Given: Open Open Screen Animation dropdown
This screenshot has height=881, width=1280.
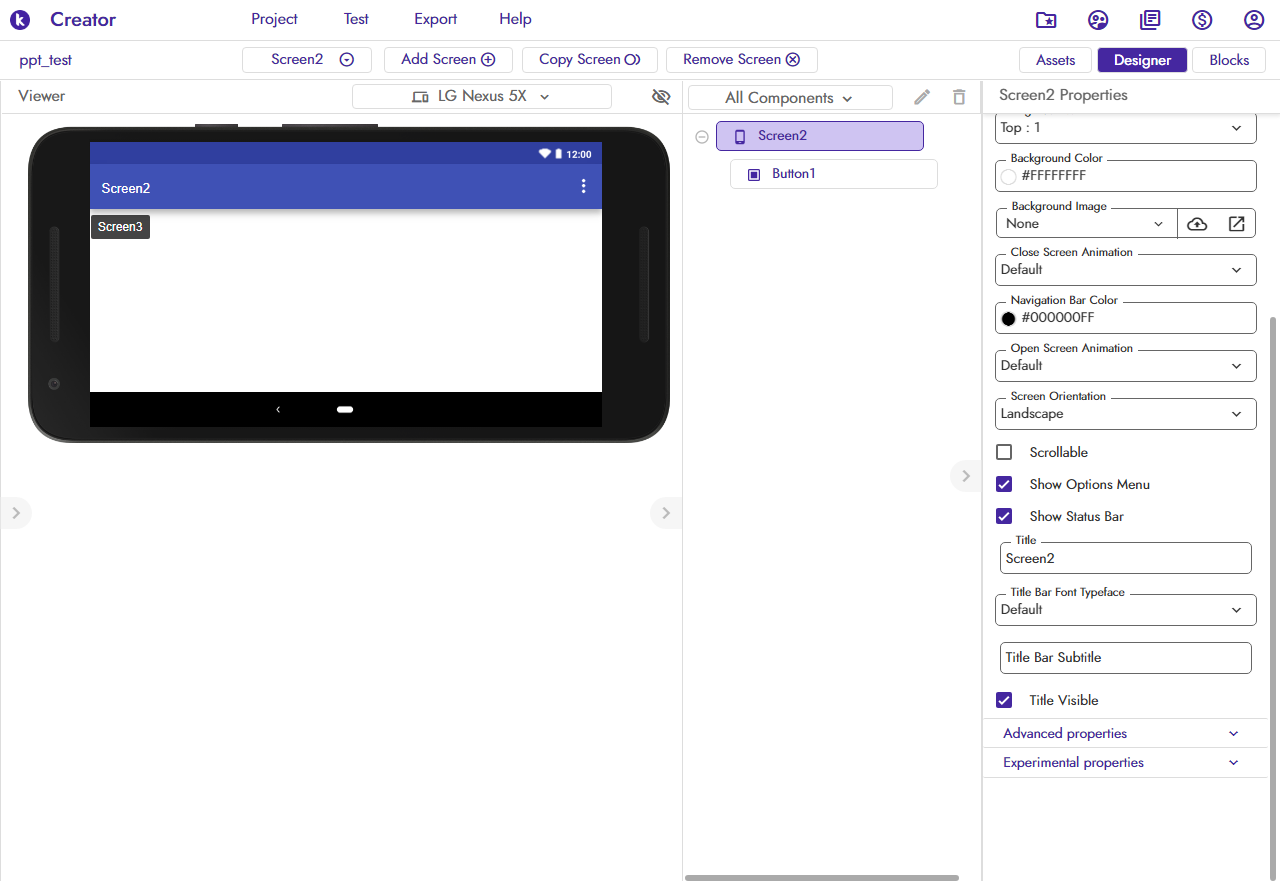Looking at the screenshot, I should coord(1126,366).
